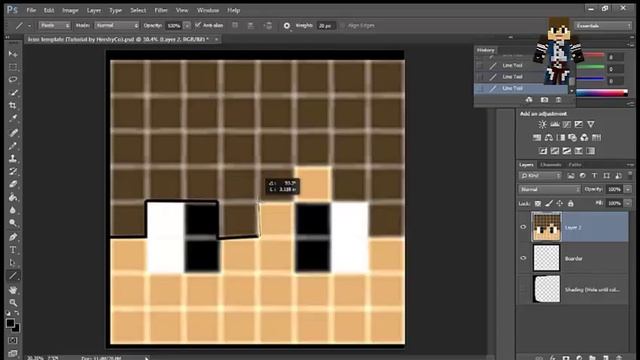Select the Pen tool
The image size is (640, 360).
(x=13, y=237)
